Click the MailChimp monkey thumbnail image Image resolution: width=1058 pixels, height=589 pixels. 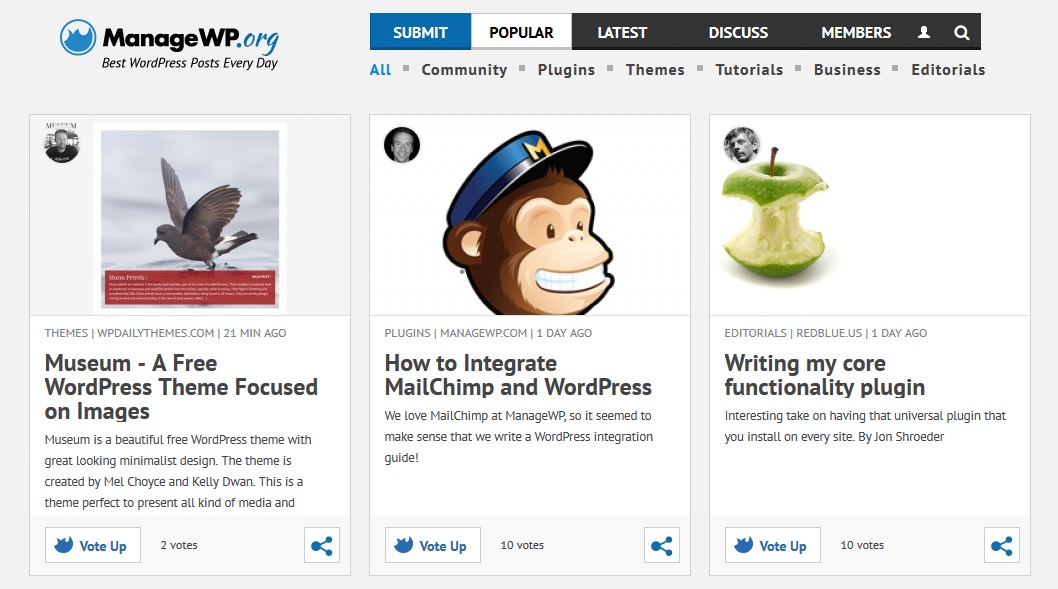(530, 220)
